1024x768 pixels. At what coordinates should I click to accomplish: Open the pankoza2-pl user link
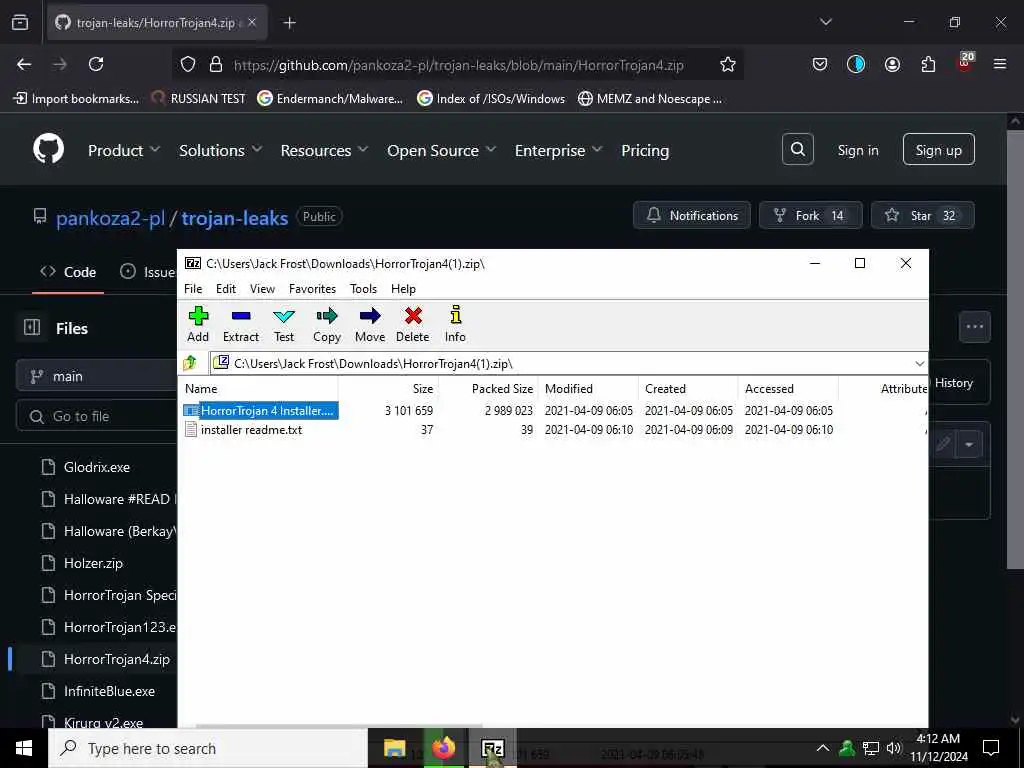[110, 217]
